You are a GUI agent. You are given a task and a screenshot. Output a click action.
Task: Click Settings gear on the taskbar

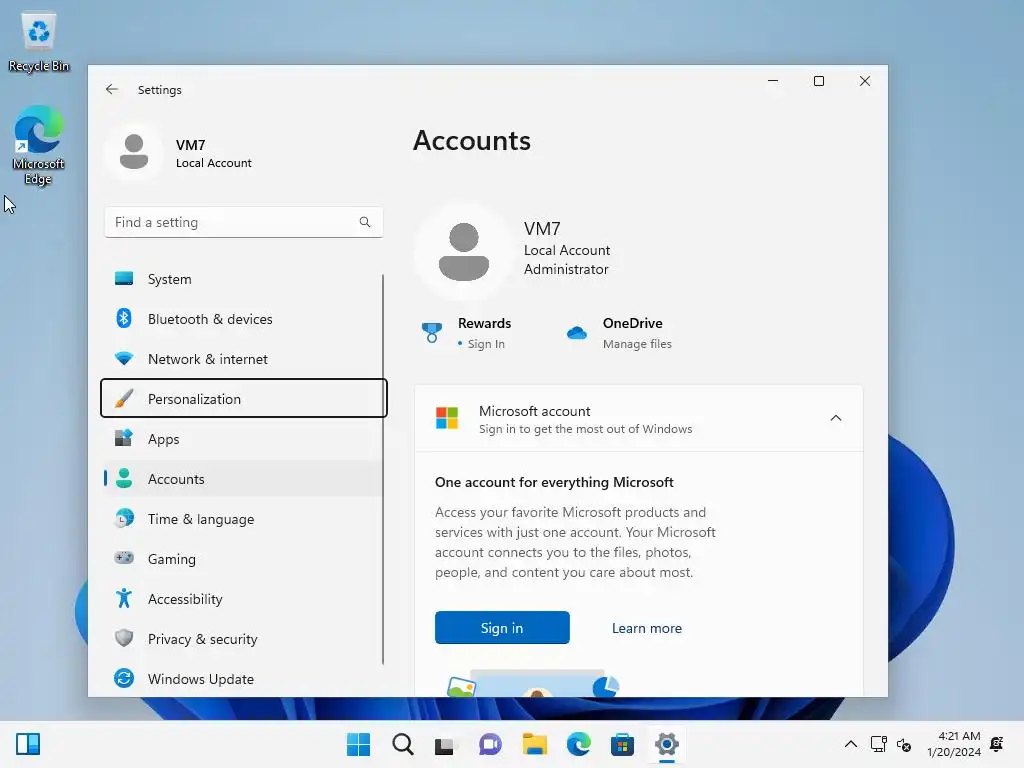coord(666,744)
